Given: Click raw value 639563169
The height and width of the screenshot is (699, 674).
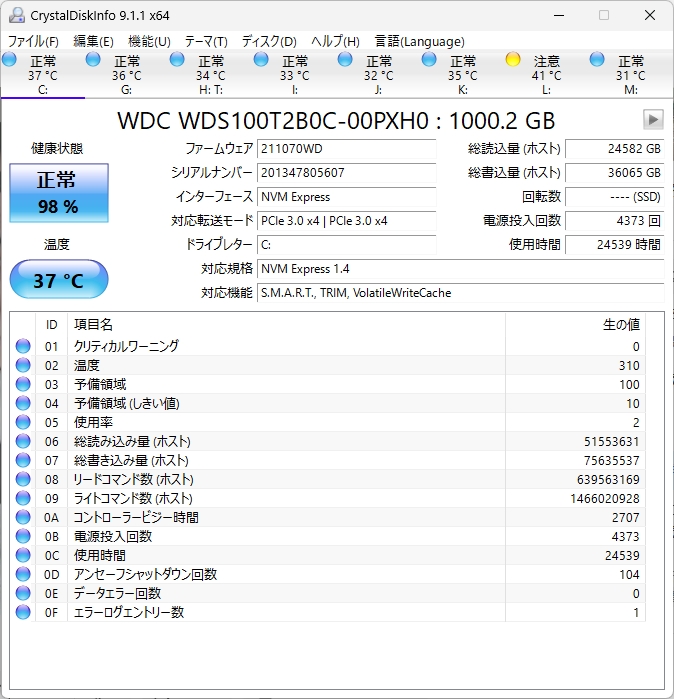Looking at the screenshot, I should pos(608,479).
